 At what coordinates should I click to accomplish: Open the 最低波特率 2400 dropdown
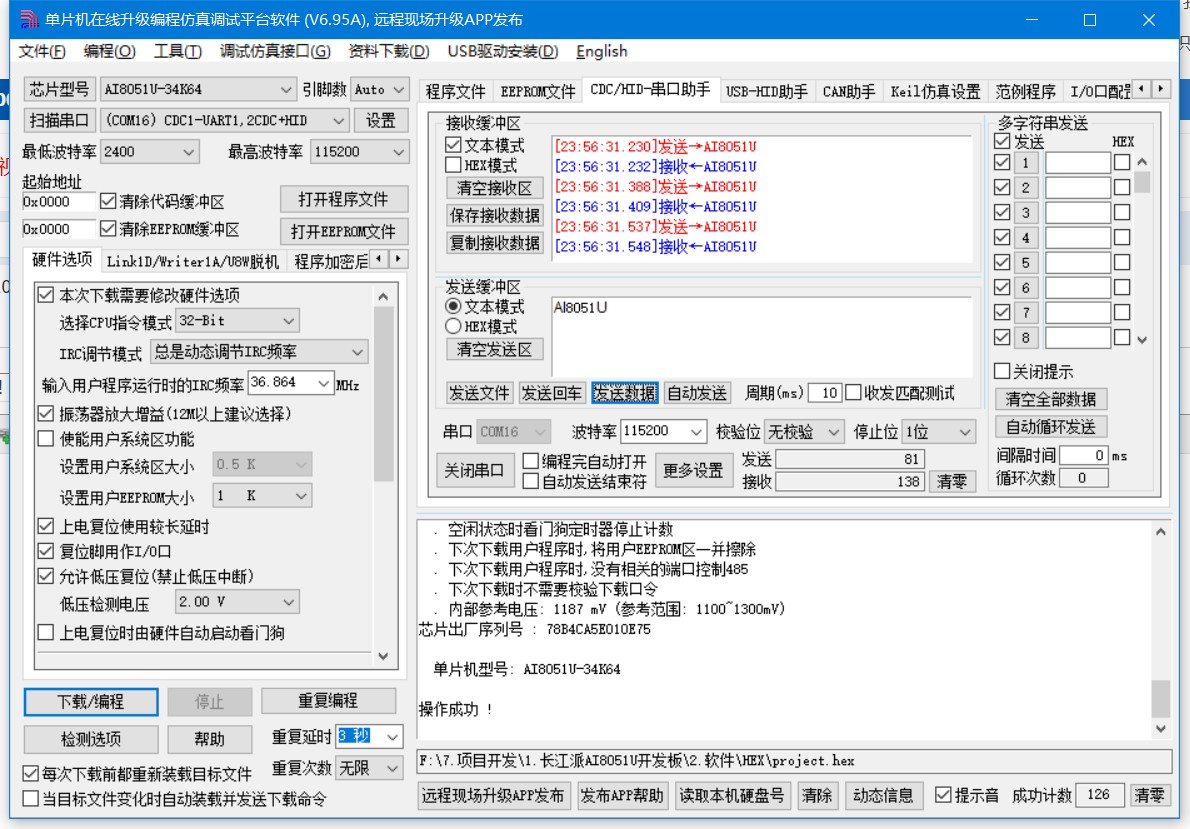click(188, 152)
